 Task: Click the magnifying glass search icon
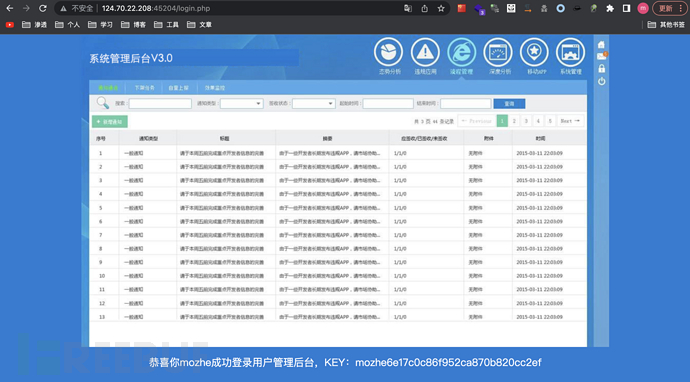tap(103, 103)
